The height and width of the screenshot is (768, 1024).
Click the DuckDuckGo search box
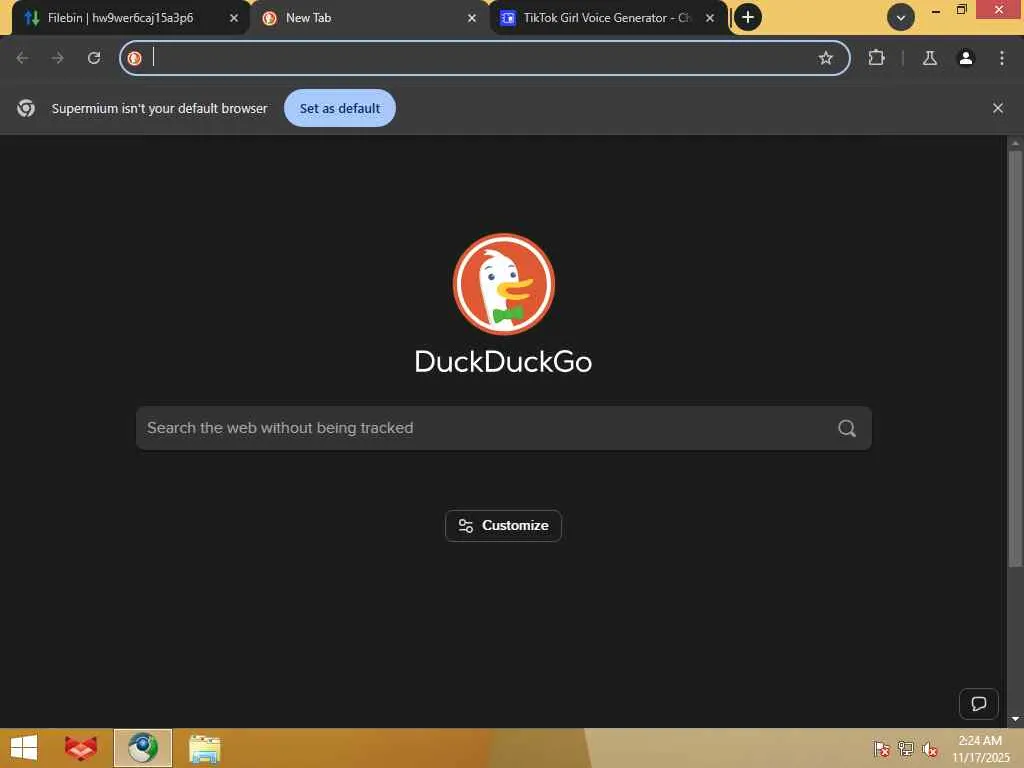(x=504, y=428)
